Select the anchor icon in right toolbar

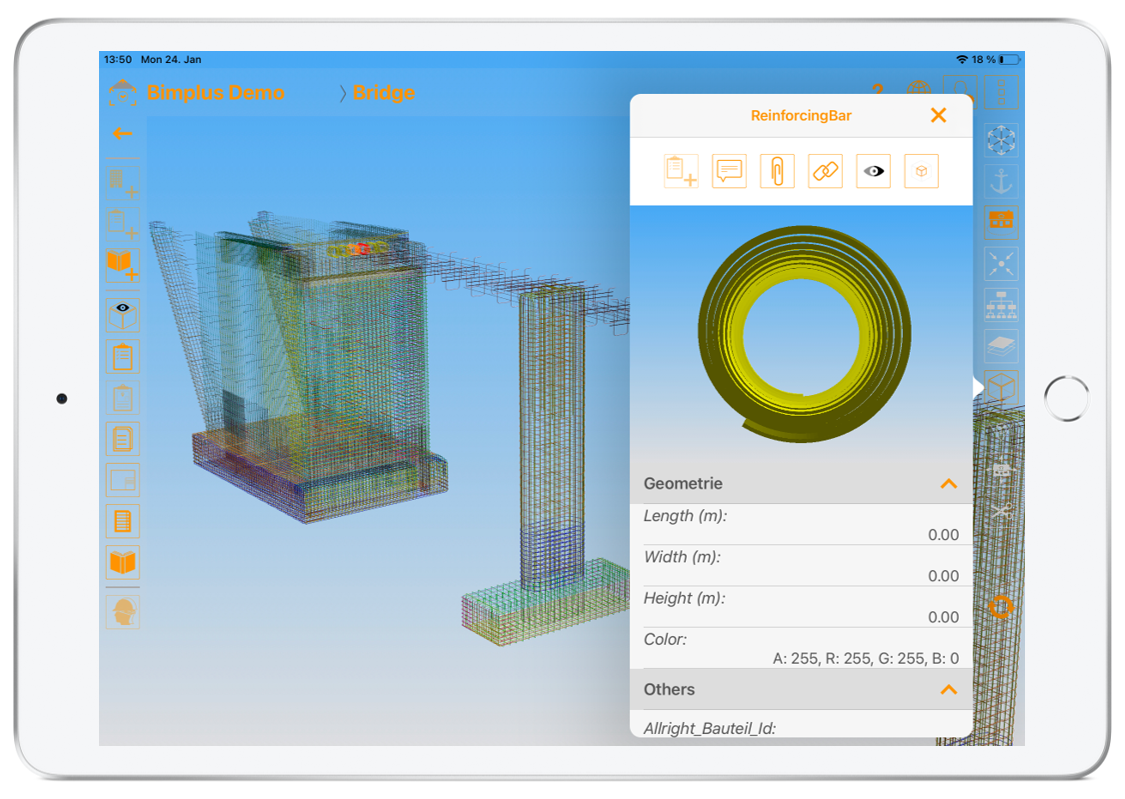(x=1001, y=181)
